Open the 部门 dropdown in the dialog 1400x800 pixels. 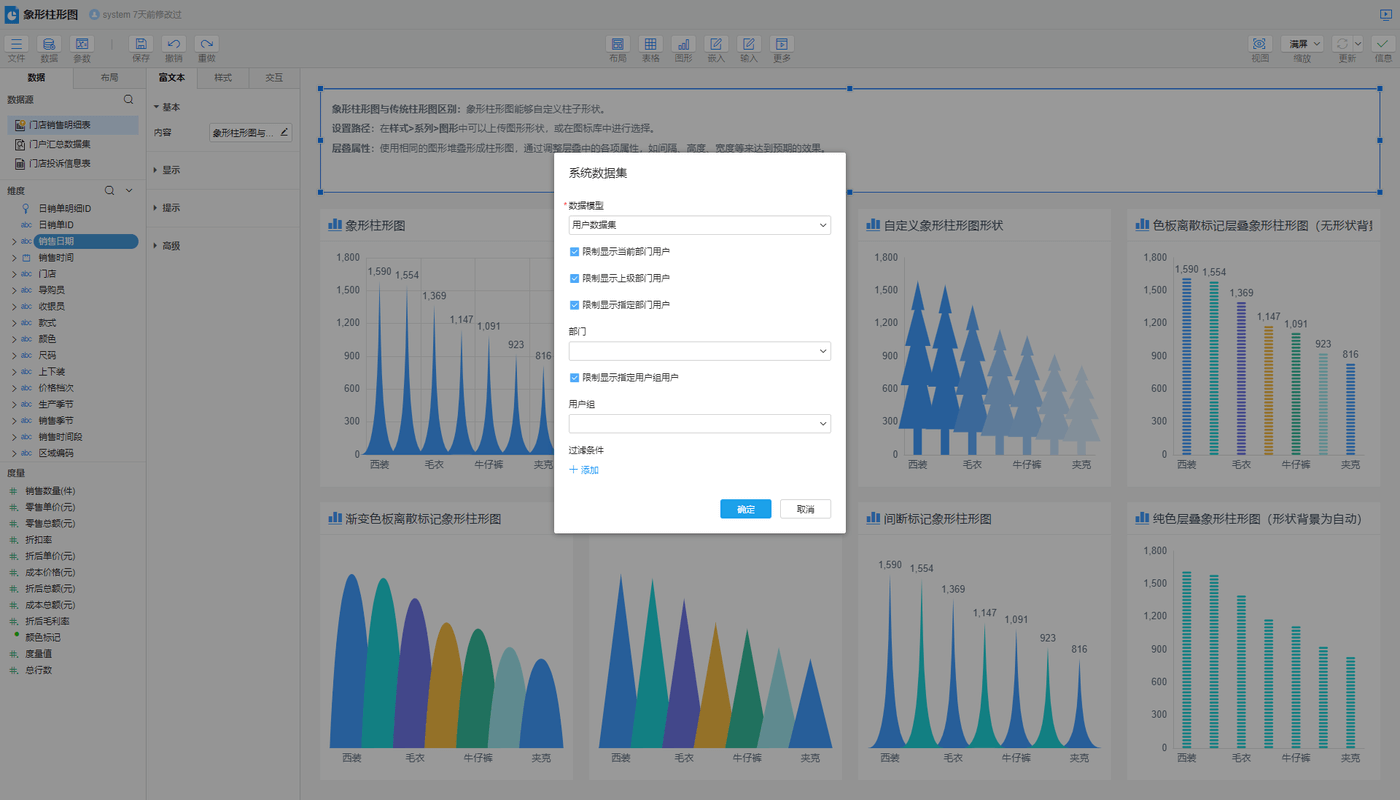tap(699, 351)
